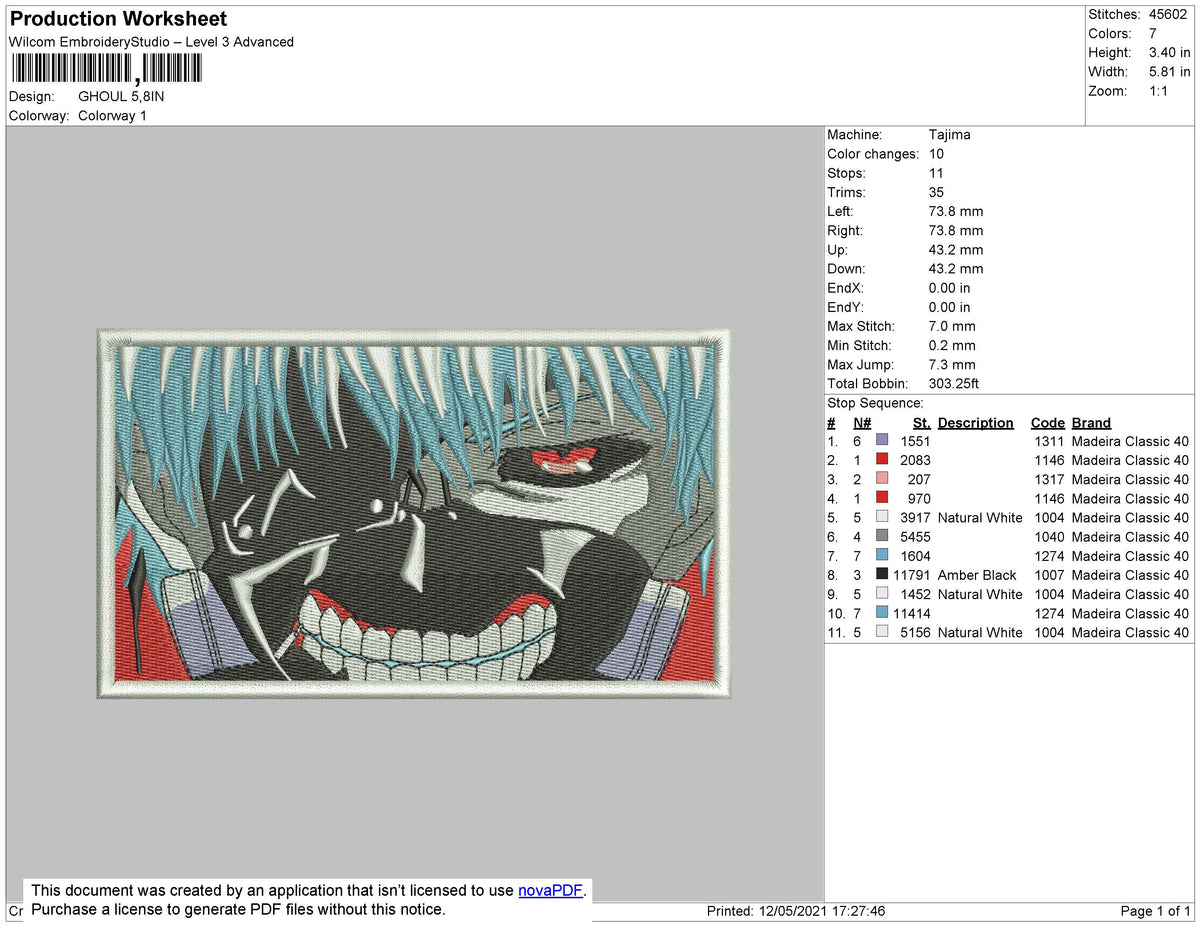Click code 1311 in stop 1
1200x927 pixels.
[1047, 441]
